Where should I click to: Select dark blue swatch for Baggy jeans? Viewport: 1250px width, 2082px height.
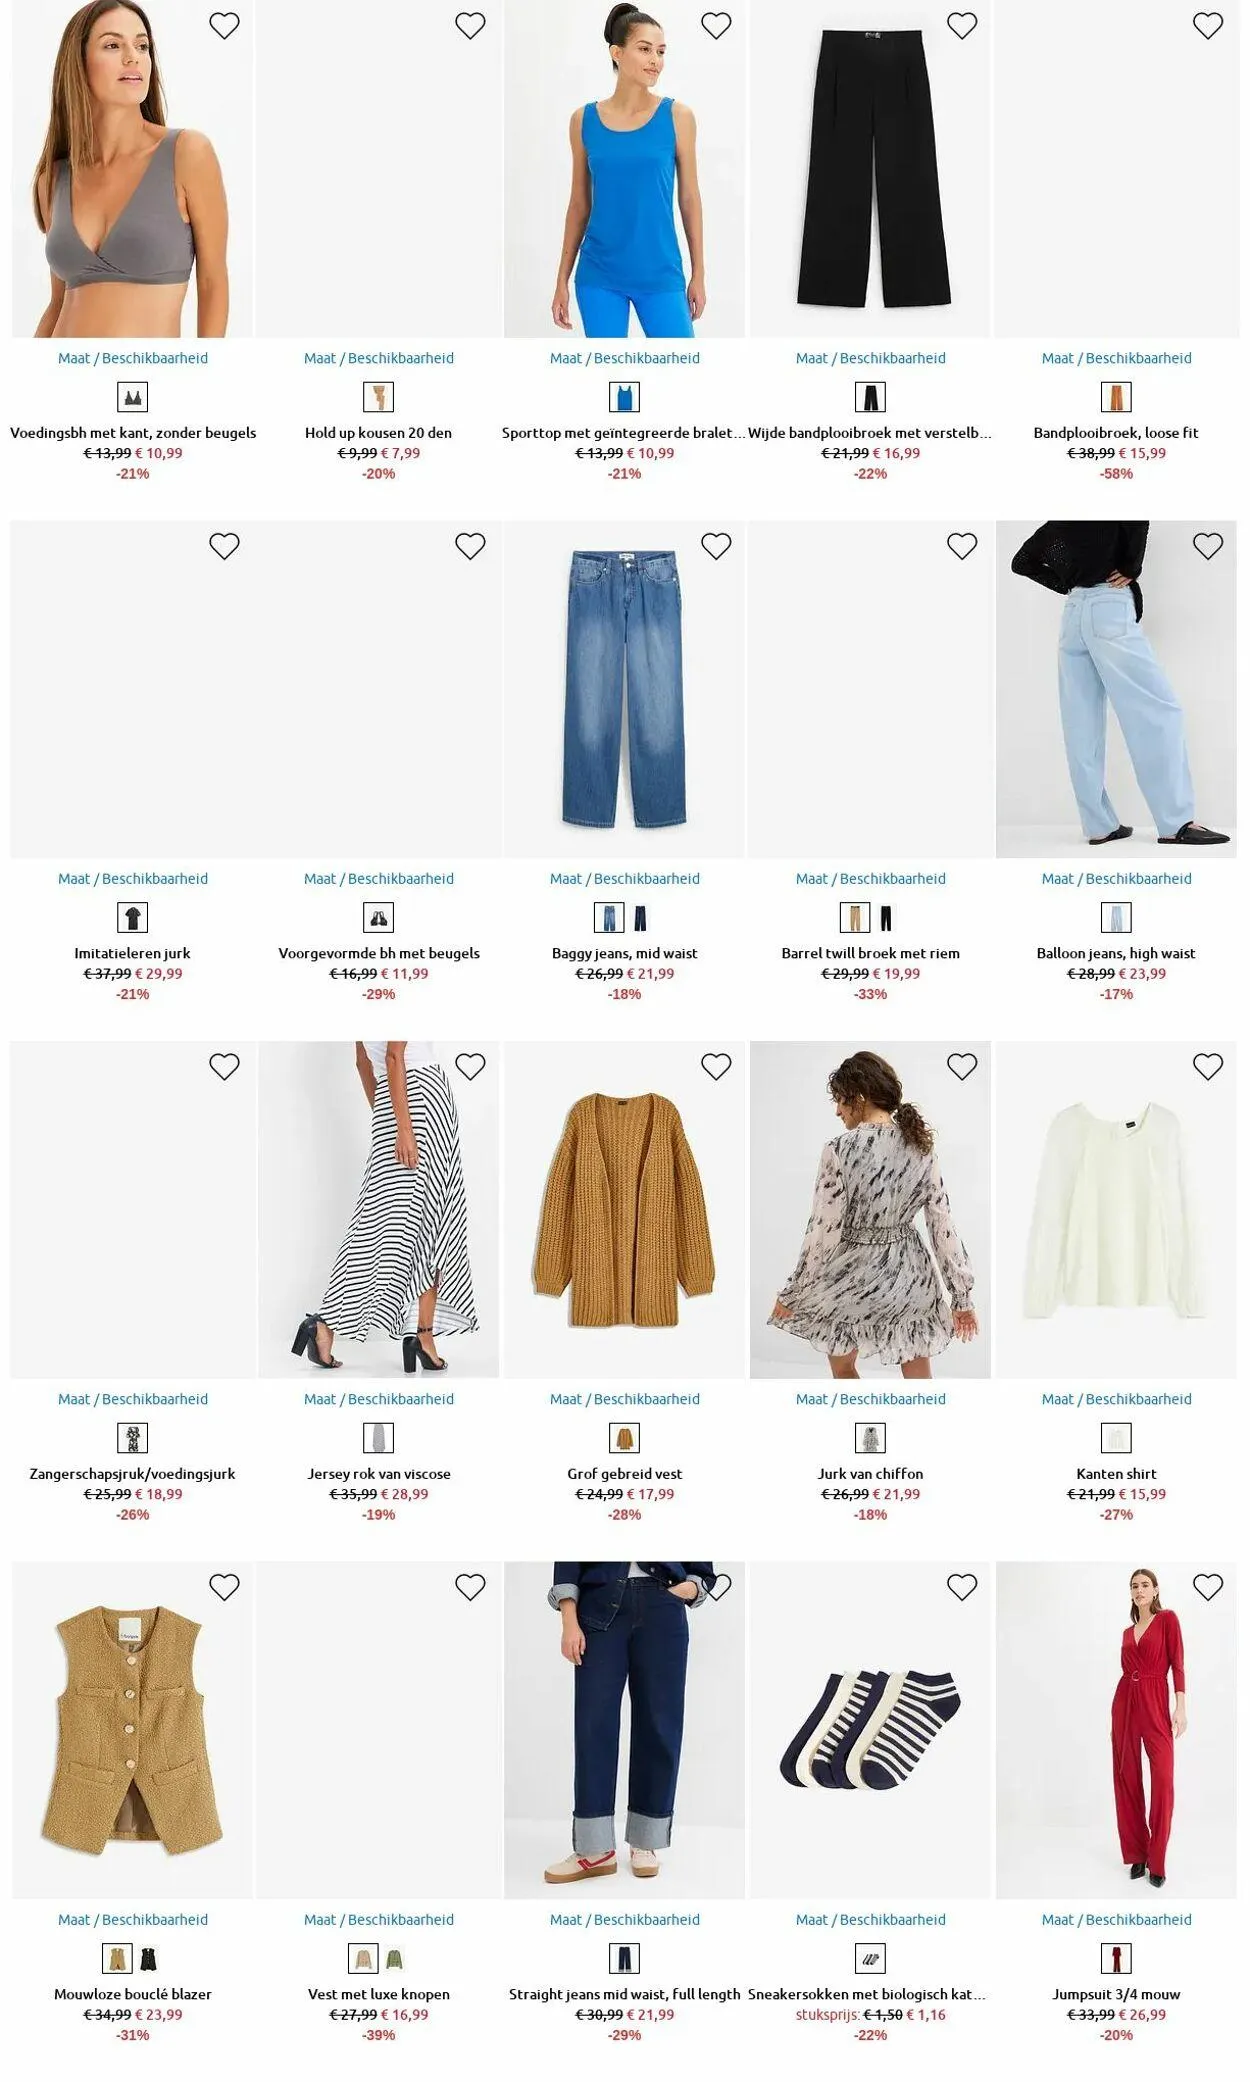click(641, 917)
